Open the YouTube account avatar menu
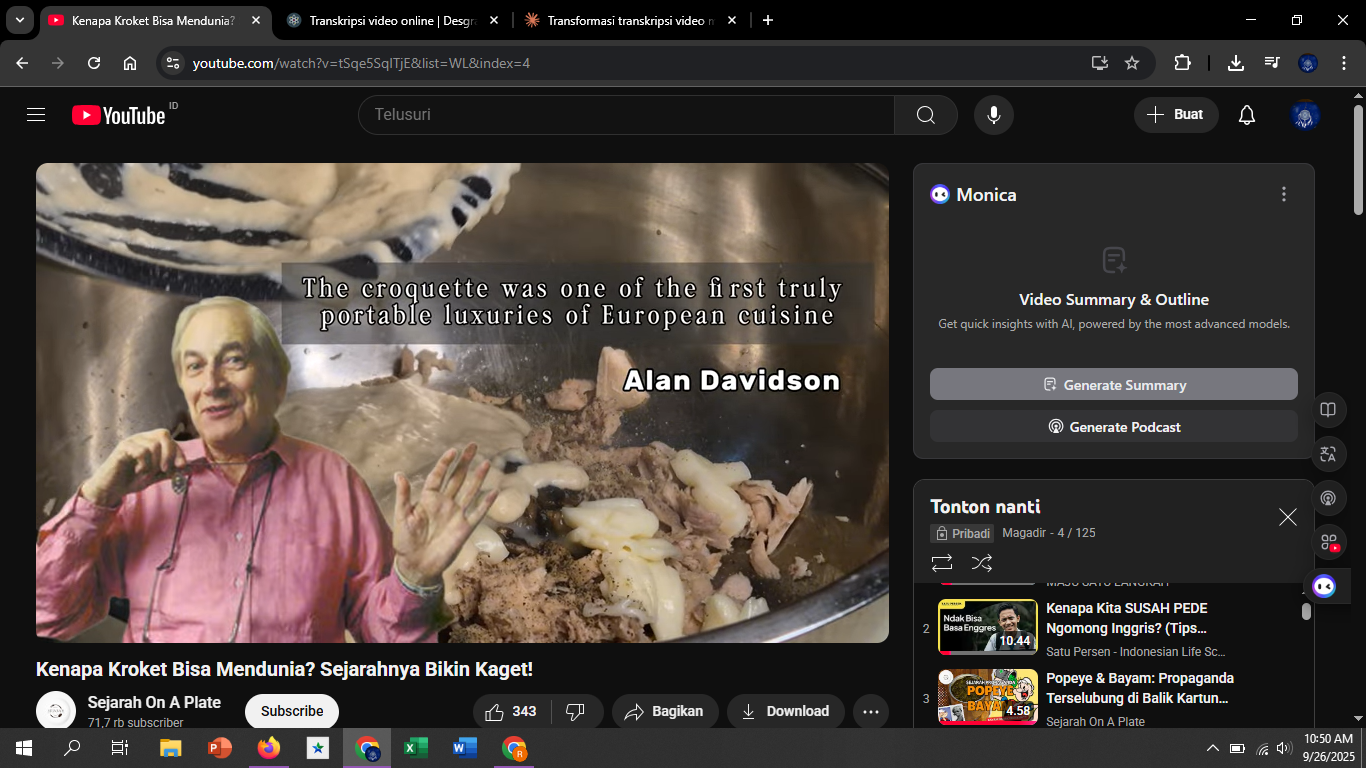 coord(1305,115)
